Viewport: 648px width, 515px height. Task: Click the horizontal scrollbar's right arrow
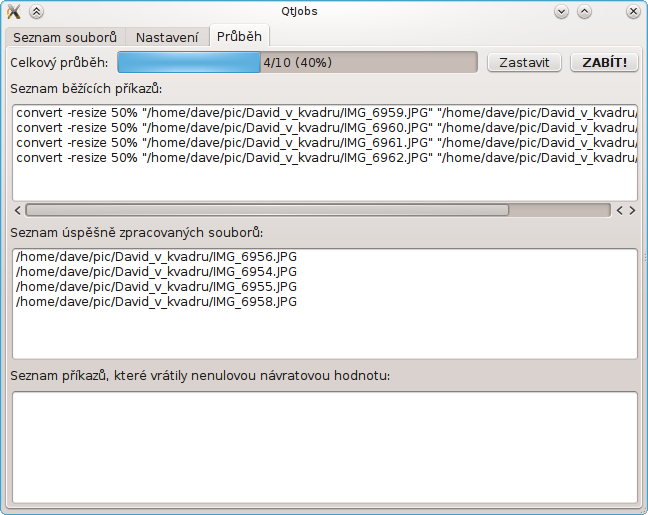pos(631,211)
